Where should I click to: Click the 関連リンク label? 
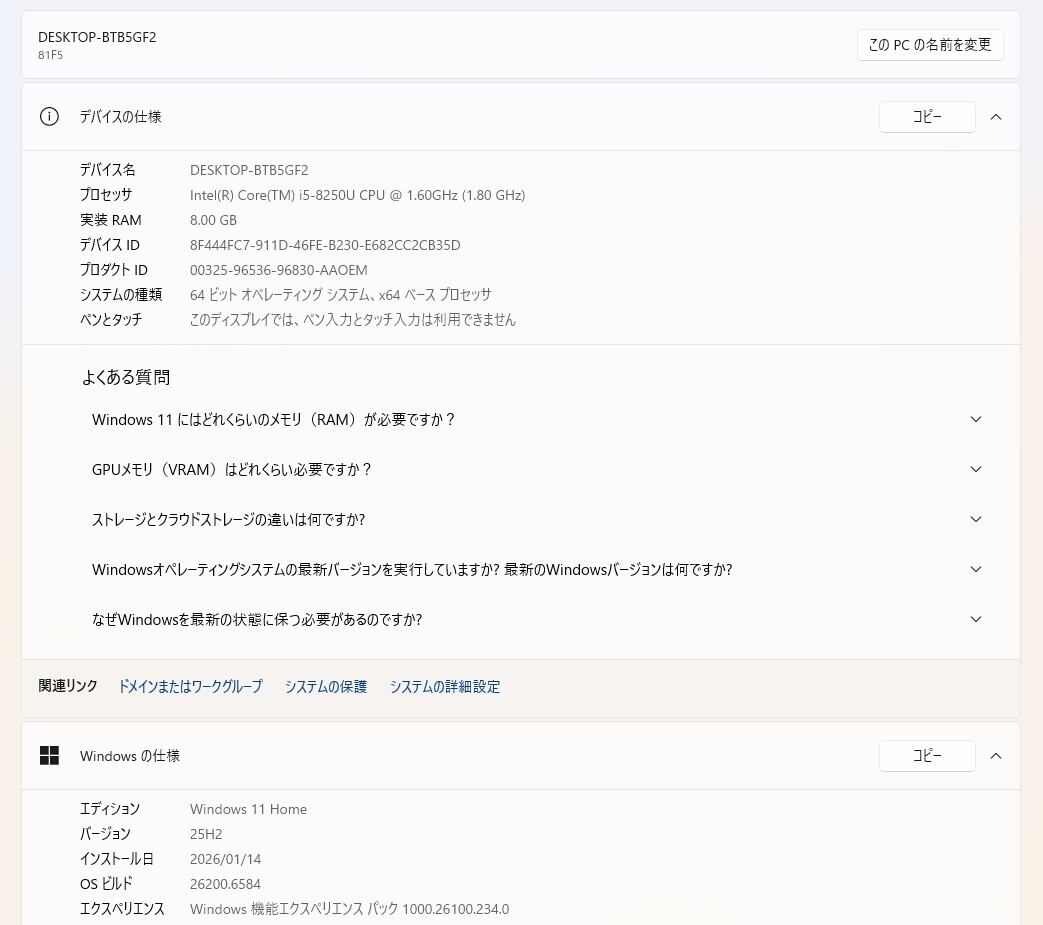pyautogui.click(x=68, y=686)
